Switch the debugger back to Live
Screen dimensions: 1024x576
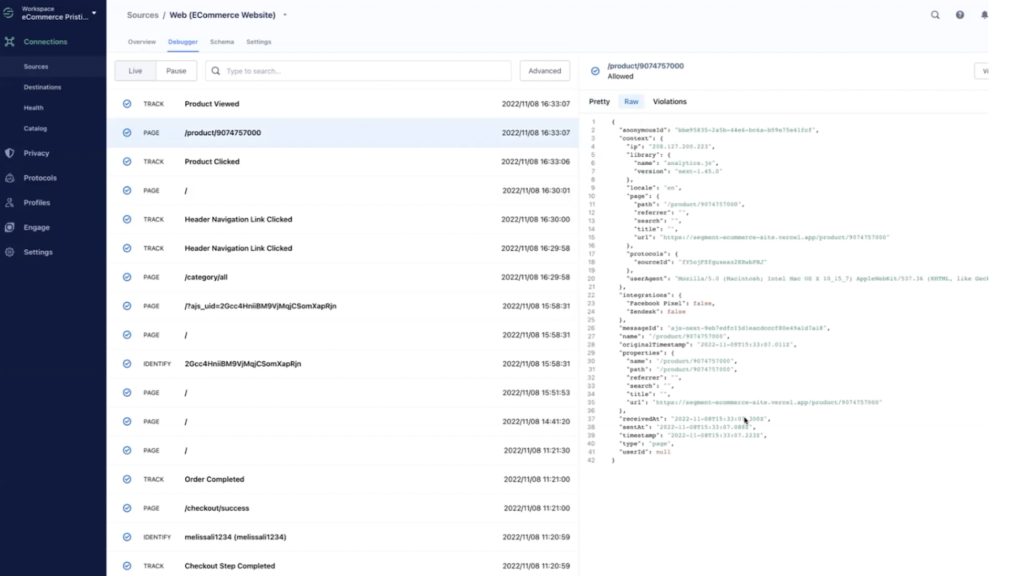coord(133,70)
